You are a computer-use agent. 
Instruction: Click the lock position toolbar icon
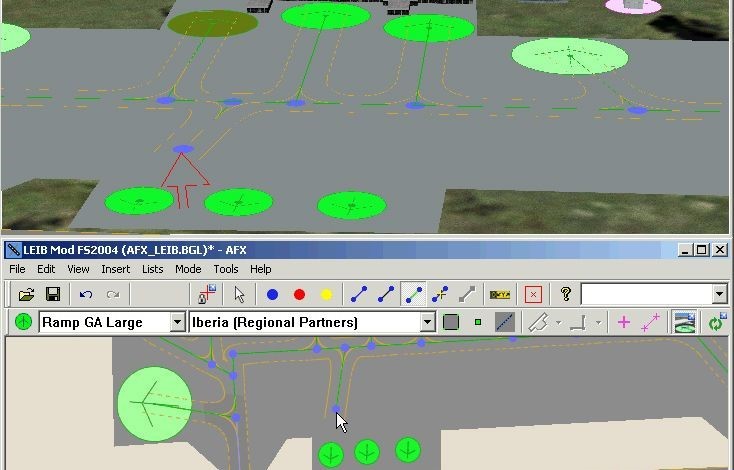208,295
